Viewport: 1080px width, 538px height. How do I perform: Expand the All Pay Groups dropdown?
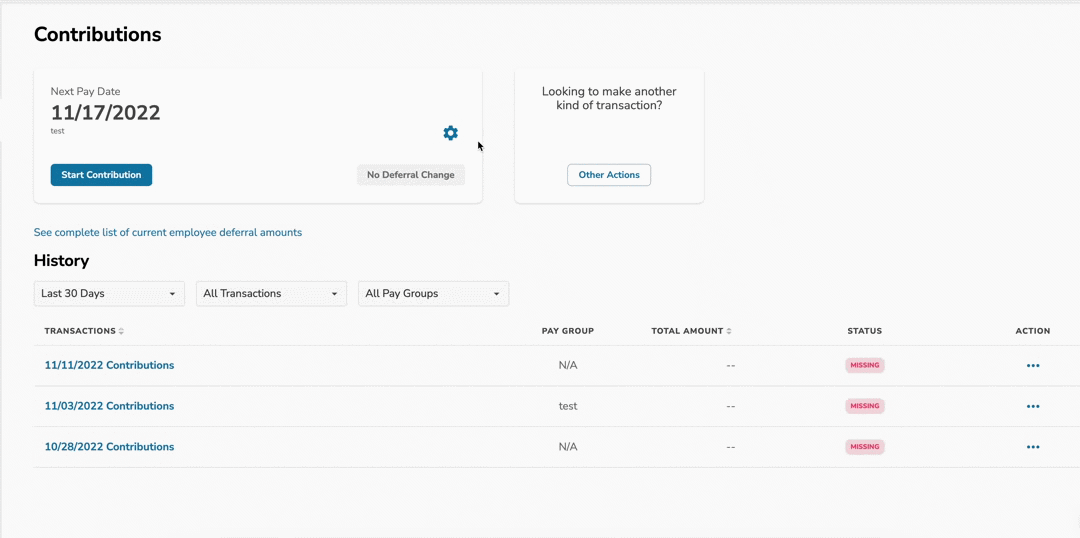433,294
